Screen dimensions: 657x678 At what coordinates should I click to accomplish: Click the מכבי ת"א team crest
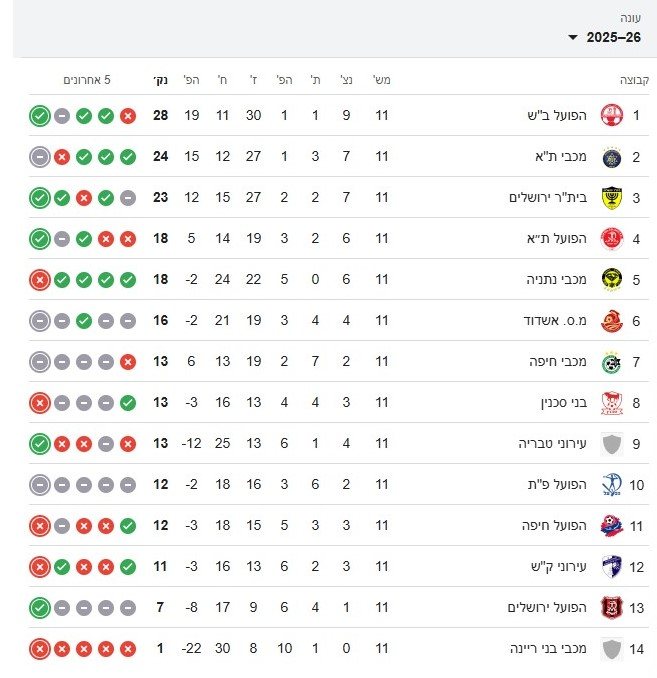pos(610,157)
